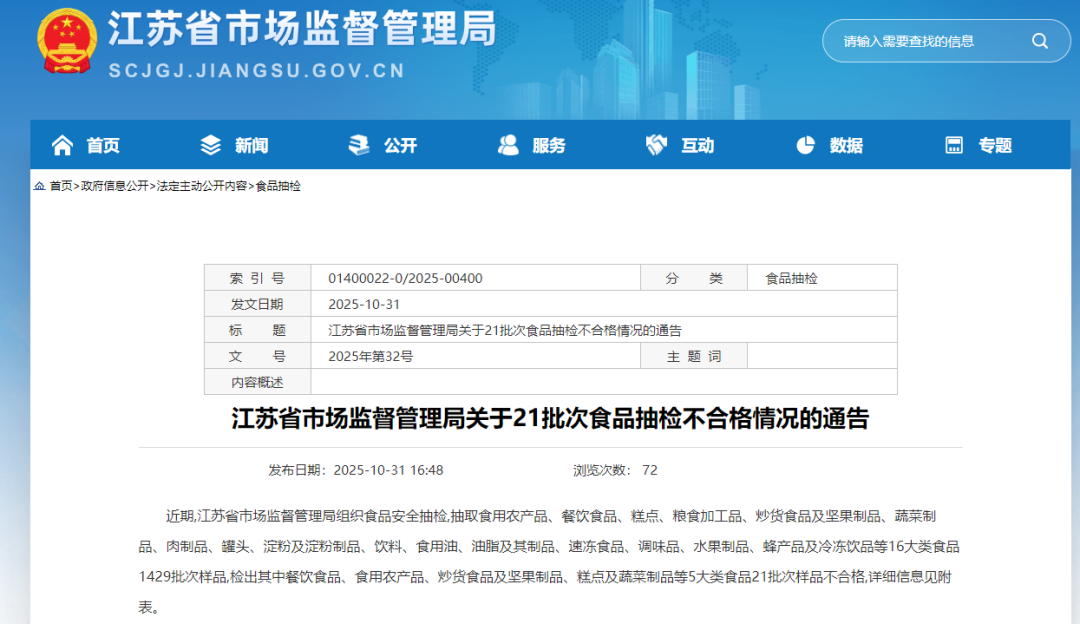Go to 首页 via breadcrumb link
Image resolution: width=1080 pixels, height=624 pixels.
(61, 186)
